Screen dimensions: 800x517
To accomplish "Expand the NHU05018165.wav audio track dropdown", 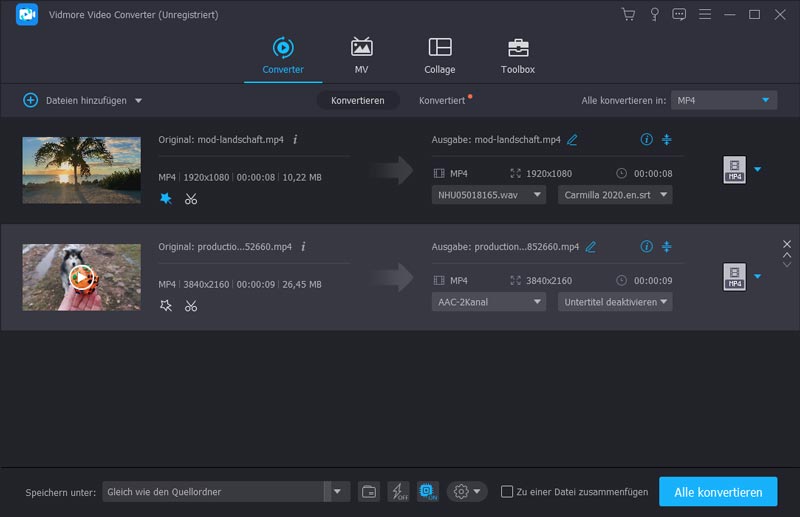I will 489,195.
